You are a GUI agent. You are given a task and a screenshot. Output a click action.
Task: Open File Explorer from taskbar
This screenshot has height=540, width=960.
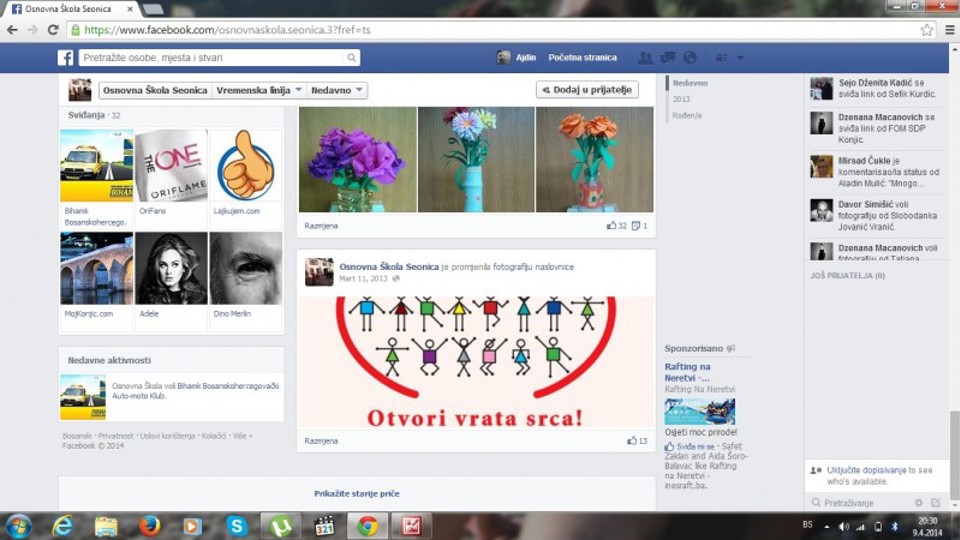106,526
